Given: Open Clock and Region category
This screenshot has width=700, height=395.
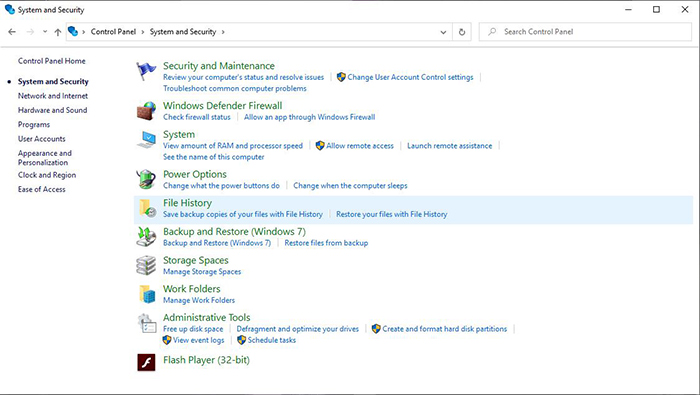Looking at the screenshot, I should (x=47, y=175).
